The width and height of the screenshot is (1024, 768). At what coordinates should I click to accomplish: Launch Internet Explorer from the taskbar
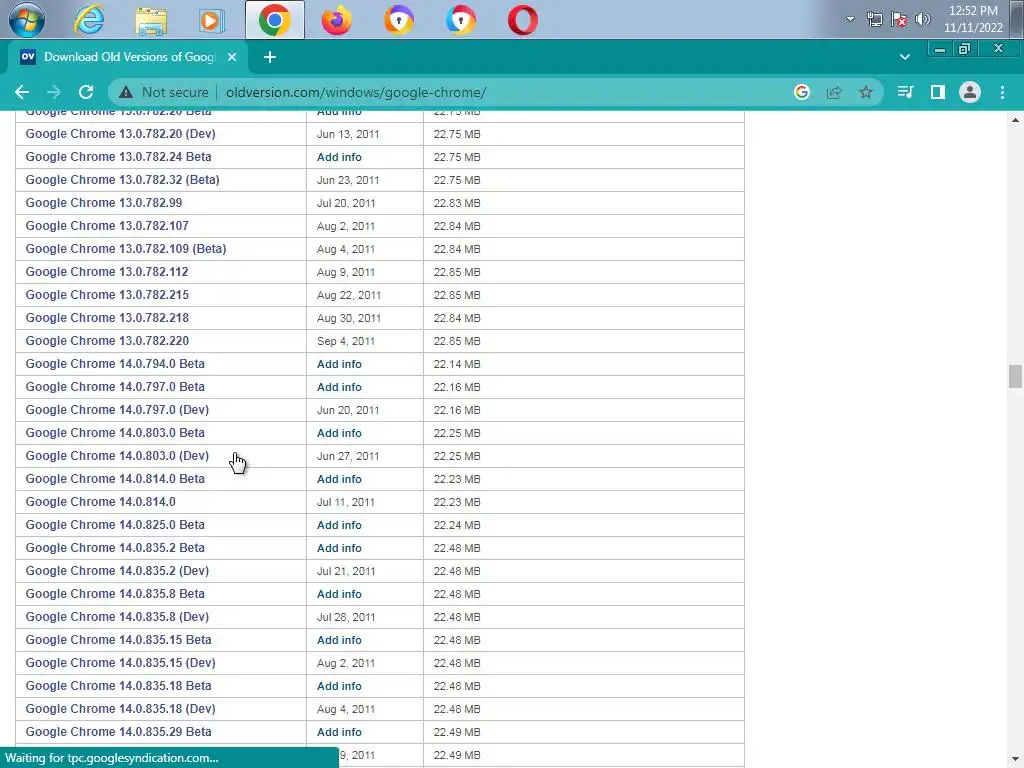pos(89,20)
